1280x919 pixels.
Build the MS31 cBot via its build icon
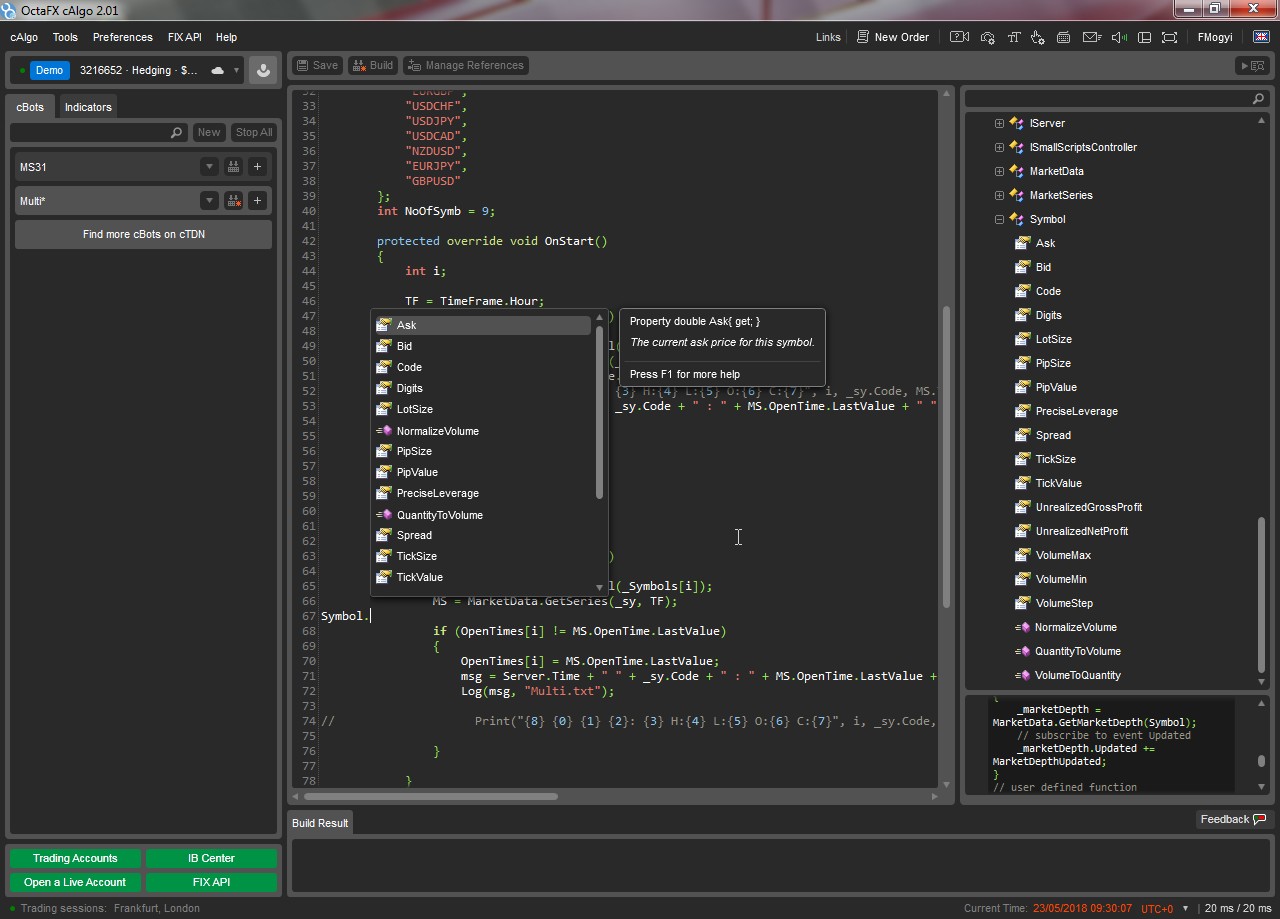click(x=233, y=167)
